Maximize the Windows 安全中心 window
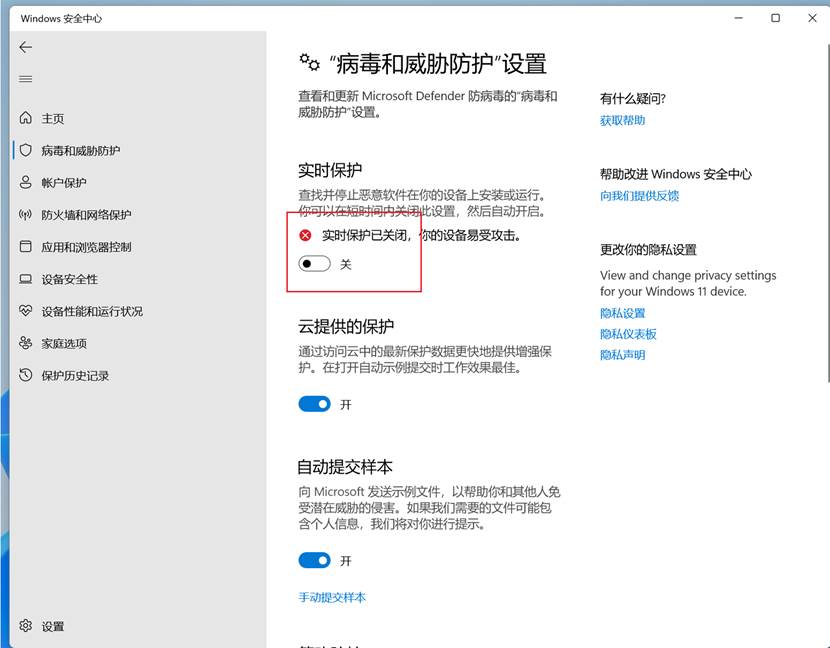Screen dimensions: 830x648 pyautogui.click(x=775, y=18)
